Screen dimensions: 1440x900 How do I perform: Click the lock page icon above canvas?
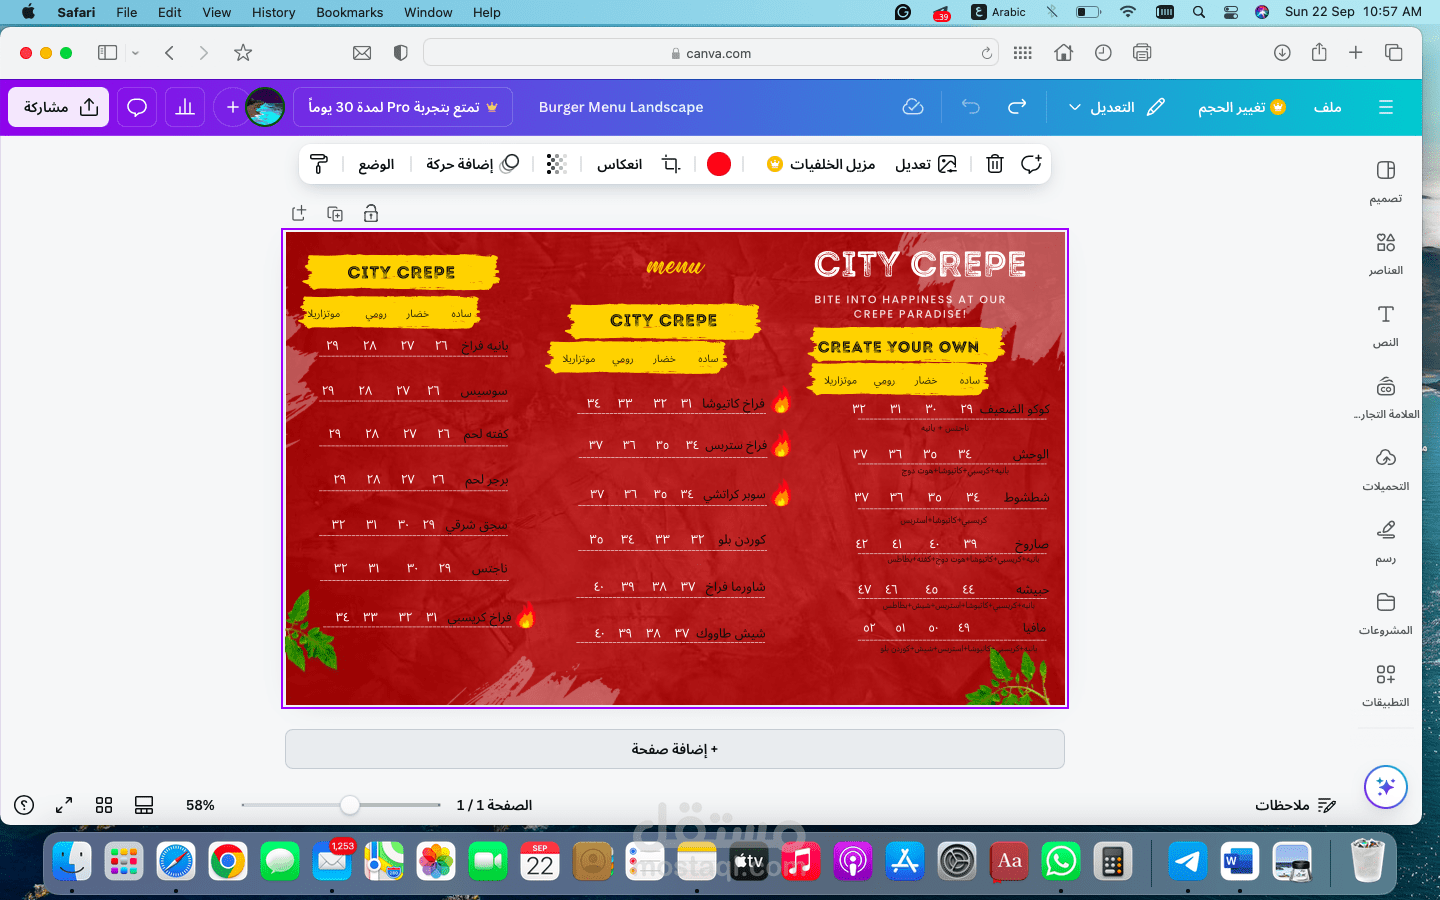click(x=371, y=213)
